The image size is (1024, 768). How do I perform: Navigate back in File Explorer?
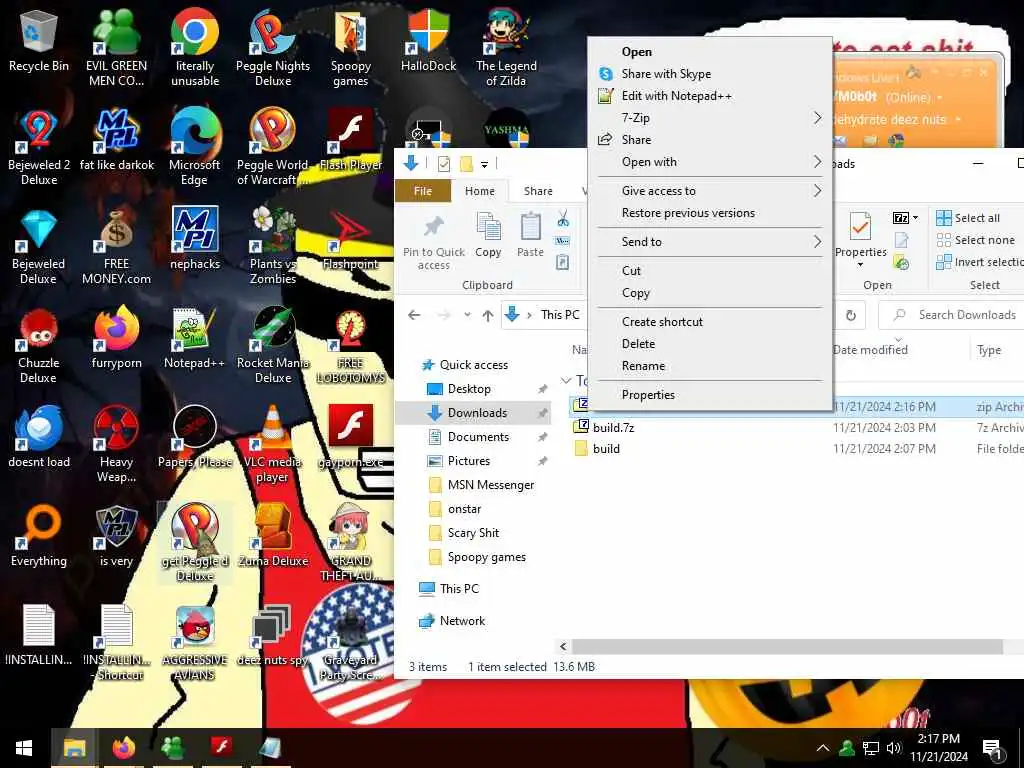coord(414,315)
